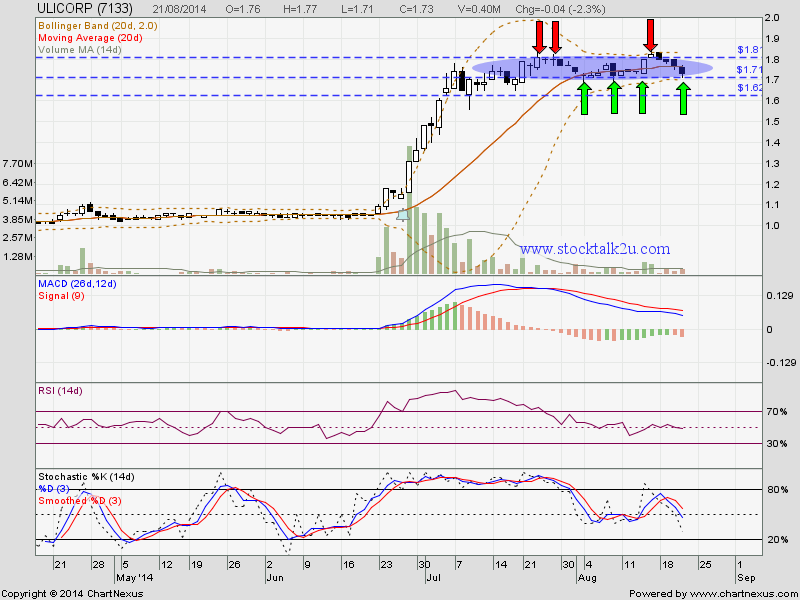Viewport: 800px width, 600px height.
Task: Click the bell marker on the price chart
Action: pyautogui.click(x=403, y=215)
